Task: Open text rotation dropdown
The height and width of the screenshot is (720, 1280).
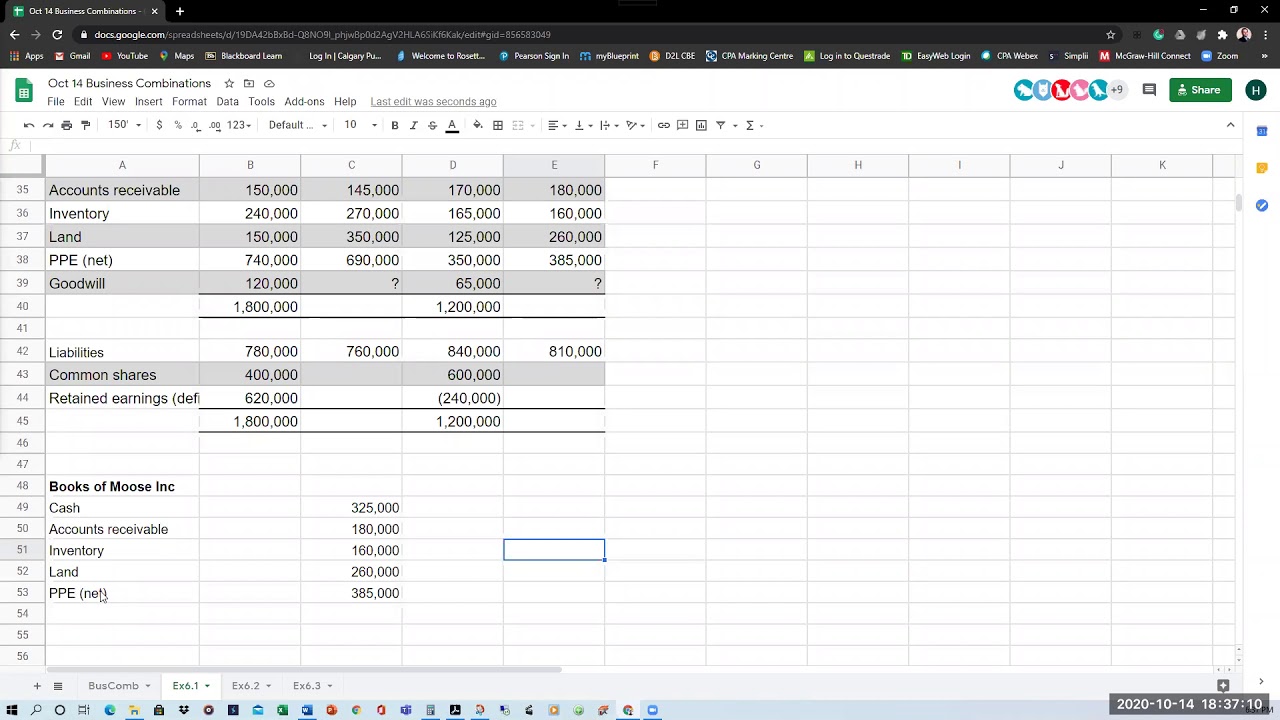Action: click(x=636, y=125)
